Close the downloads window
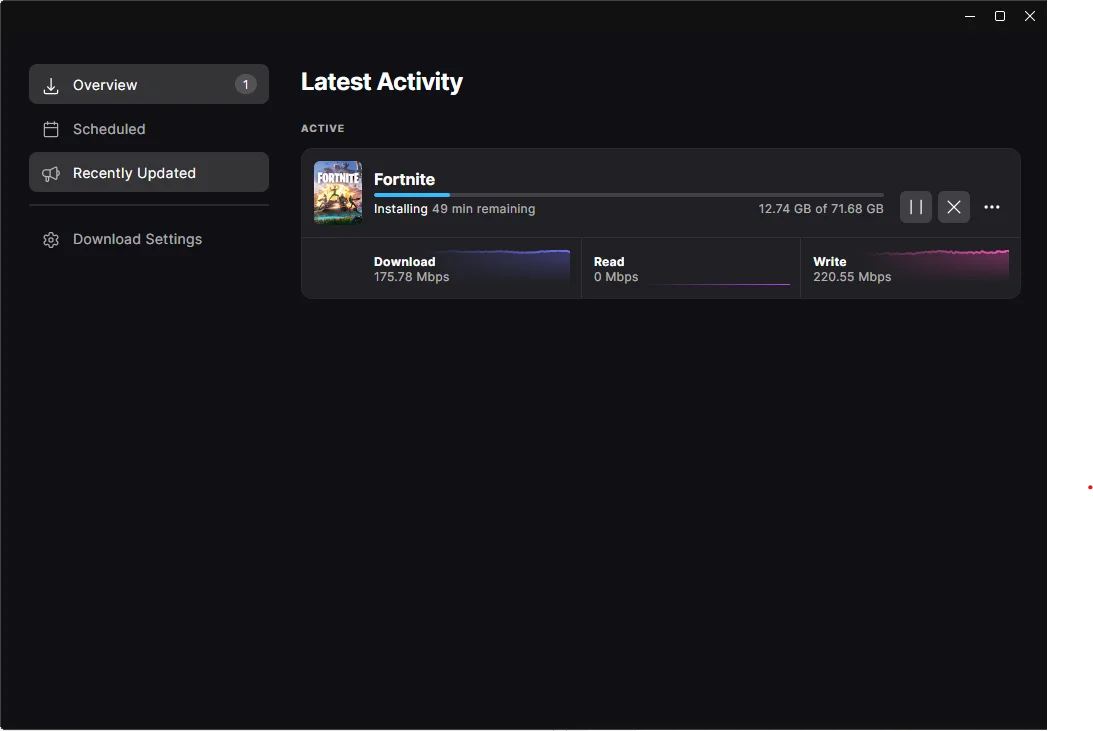The width and height of the screenshot is (1093, 731). click(1030, 16)
